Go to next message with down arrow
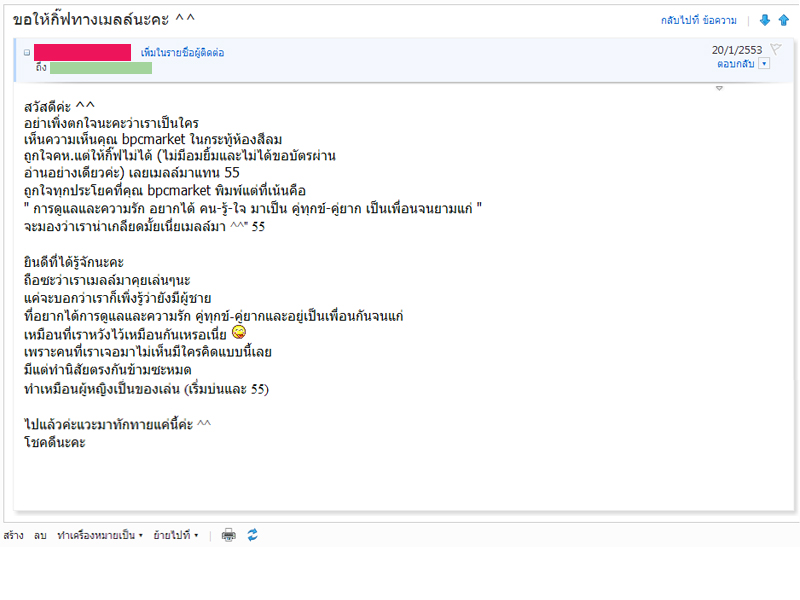The width and height of the screenshot is (800, 600). (x=764, y=20)
